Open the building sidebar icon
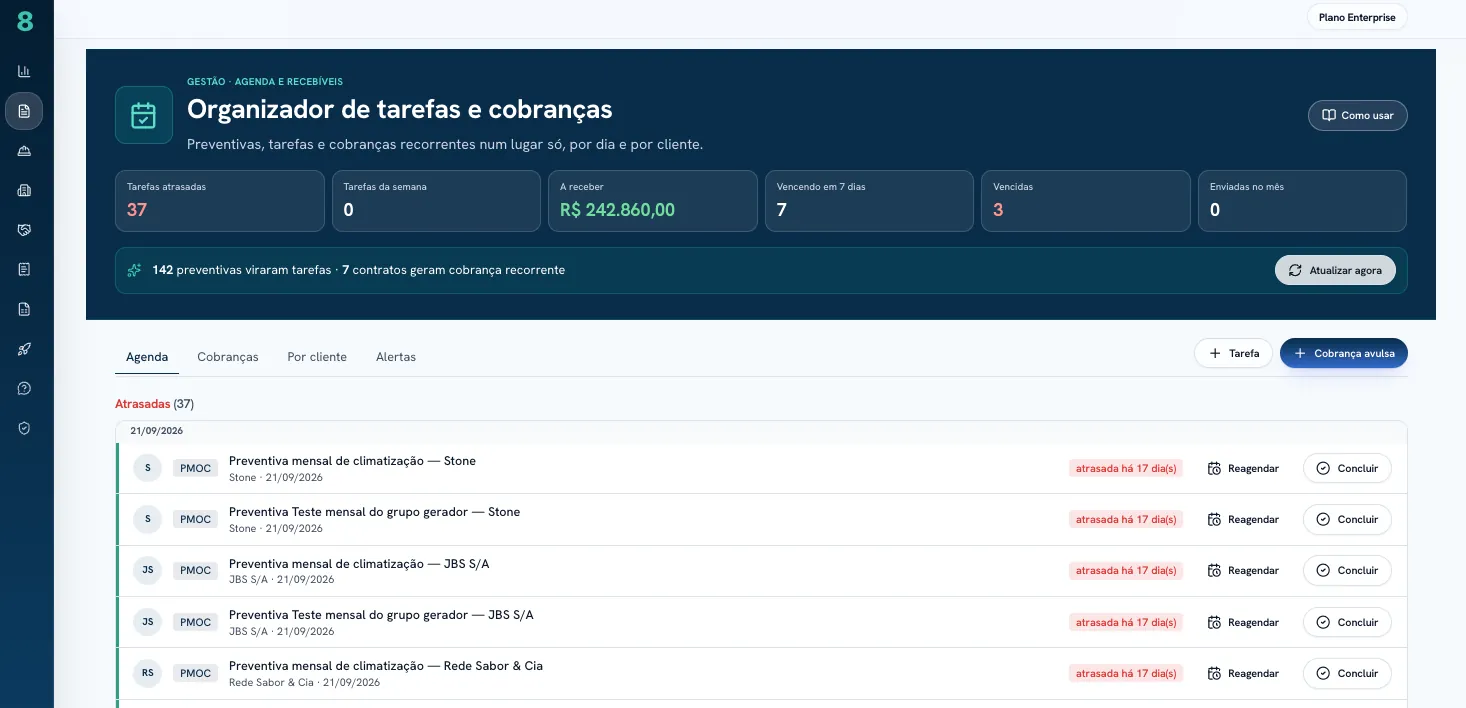 click(24, 190)
